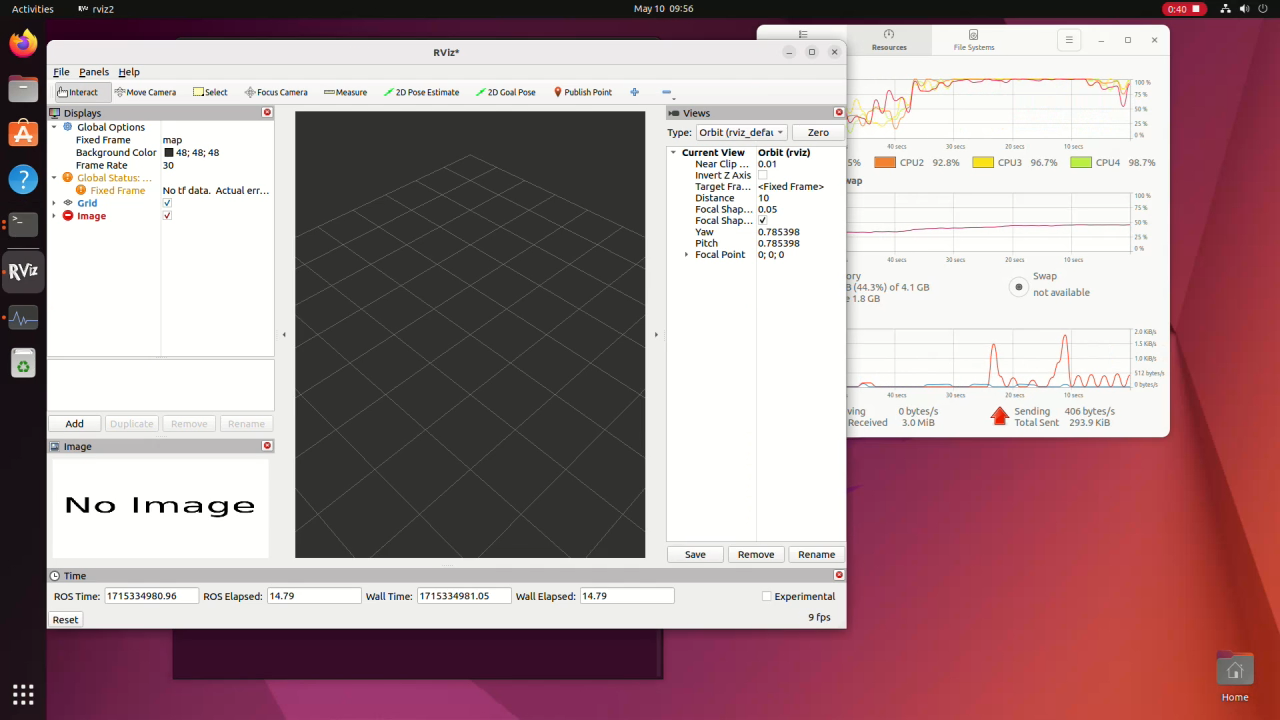
Task: Enable the Focus Camera tool
Action: point(276,92)
